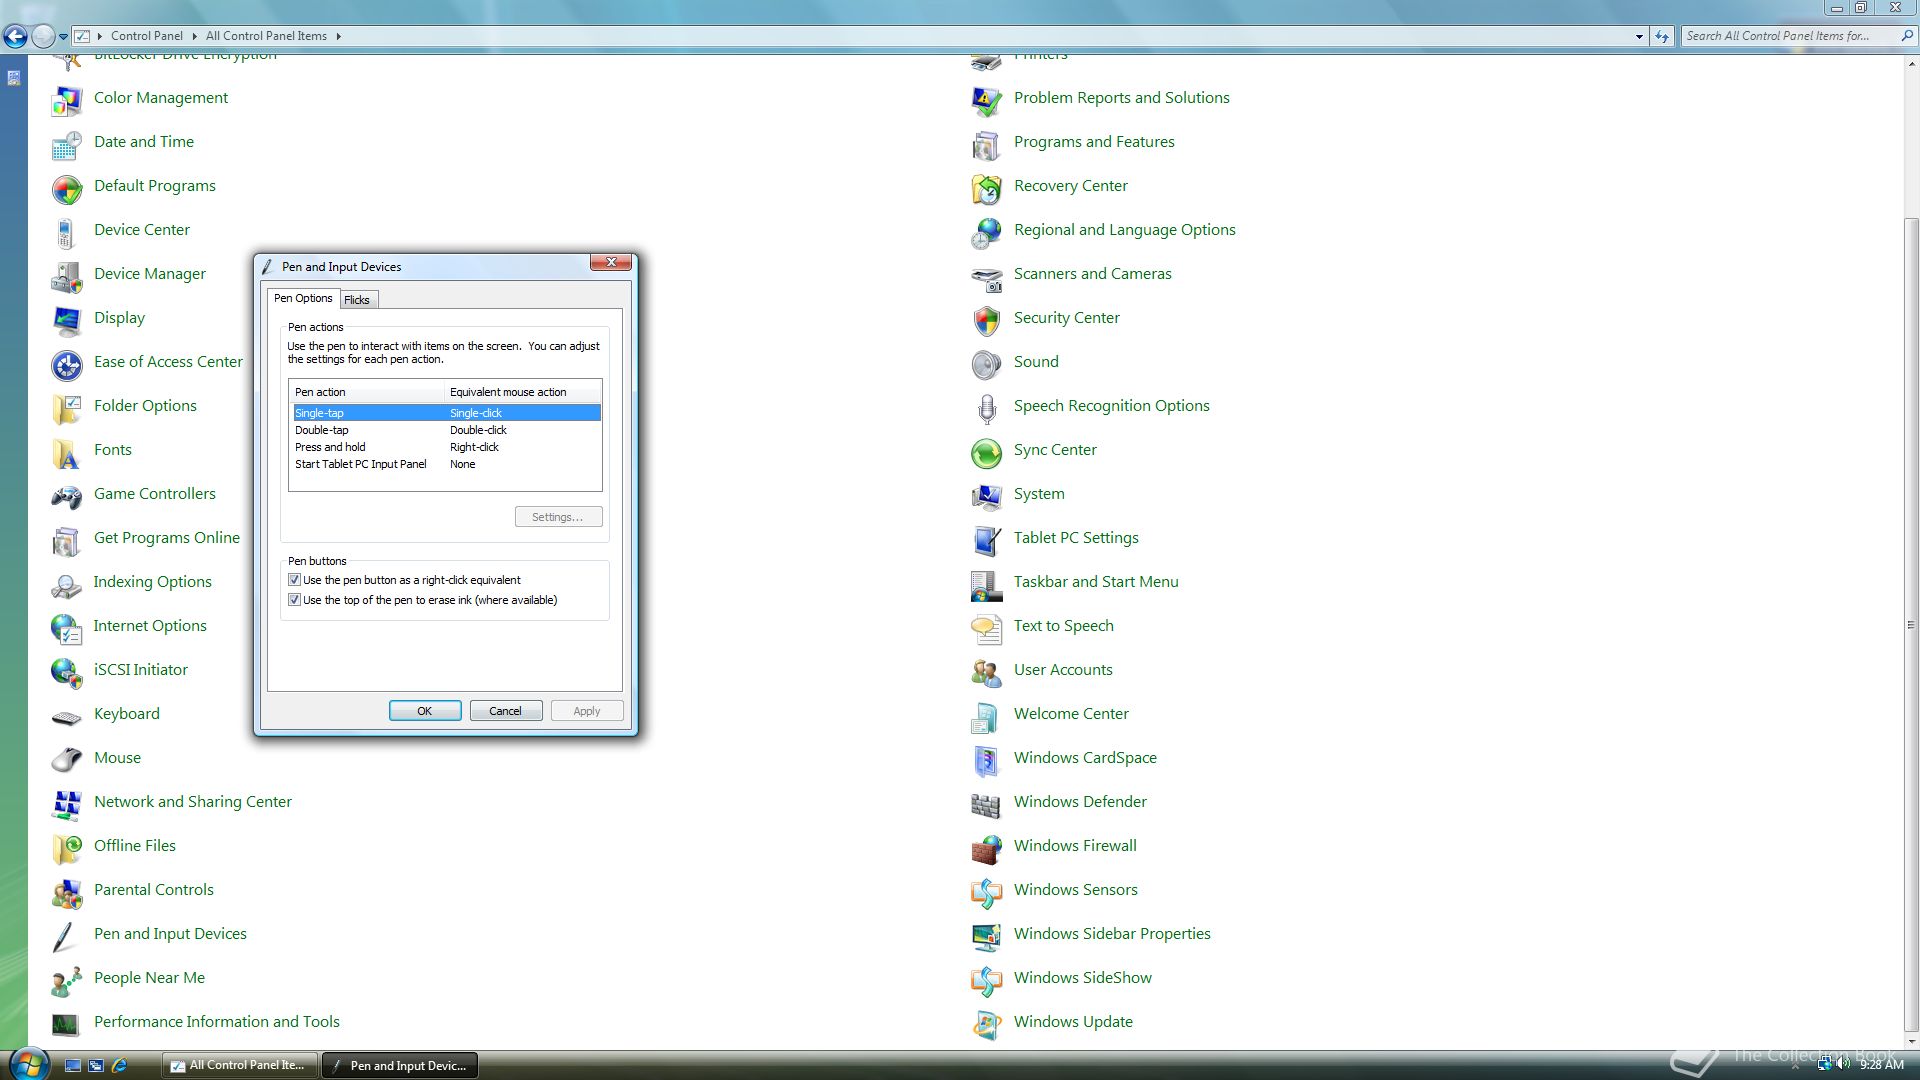
Task: Open recent pages dropdown next to Forward
Action: (x=63, y=36)
